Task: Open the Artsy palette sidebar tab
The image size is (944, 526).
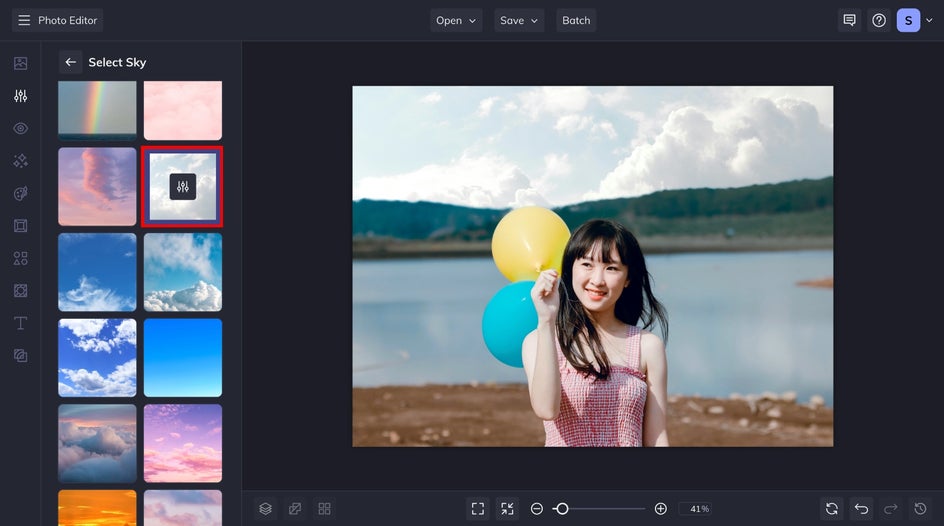Action: pyautogui.click(x=20, y=193)
